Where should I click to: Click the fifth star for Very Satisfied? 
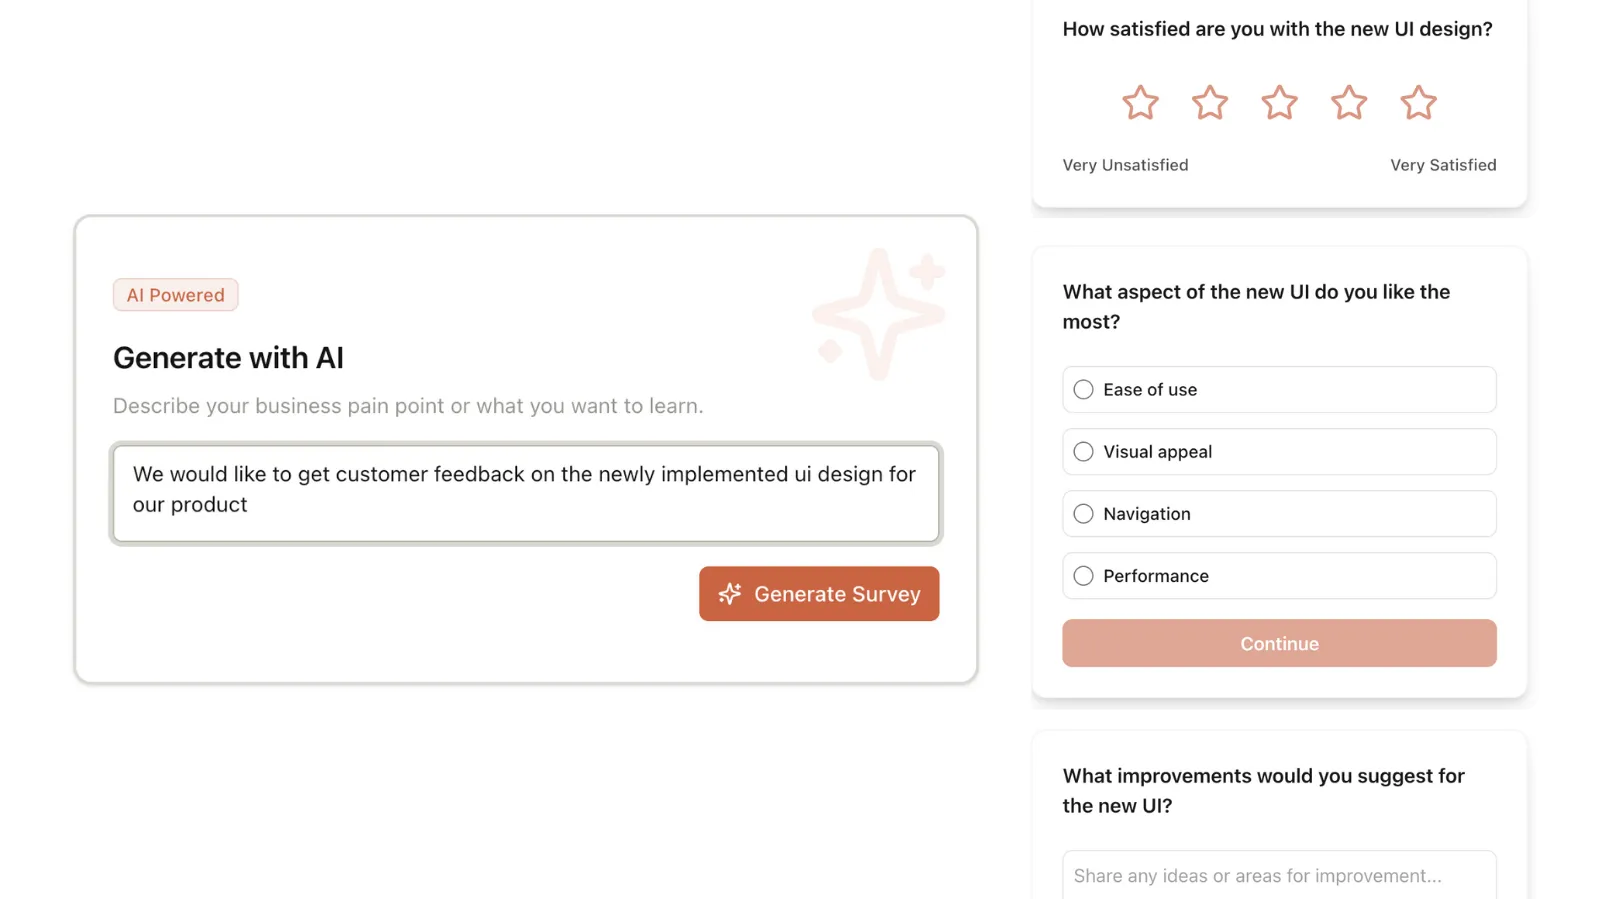[1418, 103]
